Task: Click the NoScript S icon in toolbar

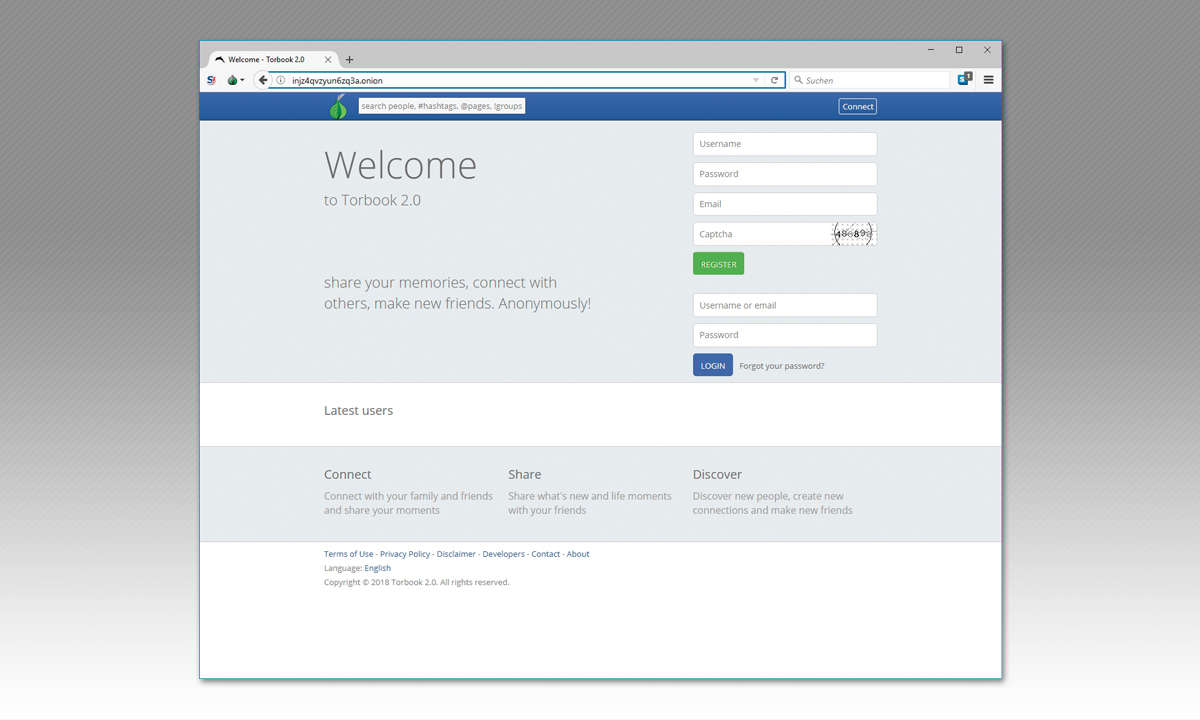Action: 211,80
